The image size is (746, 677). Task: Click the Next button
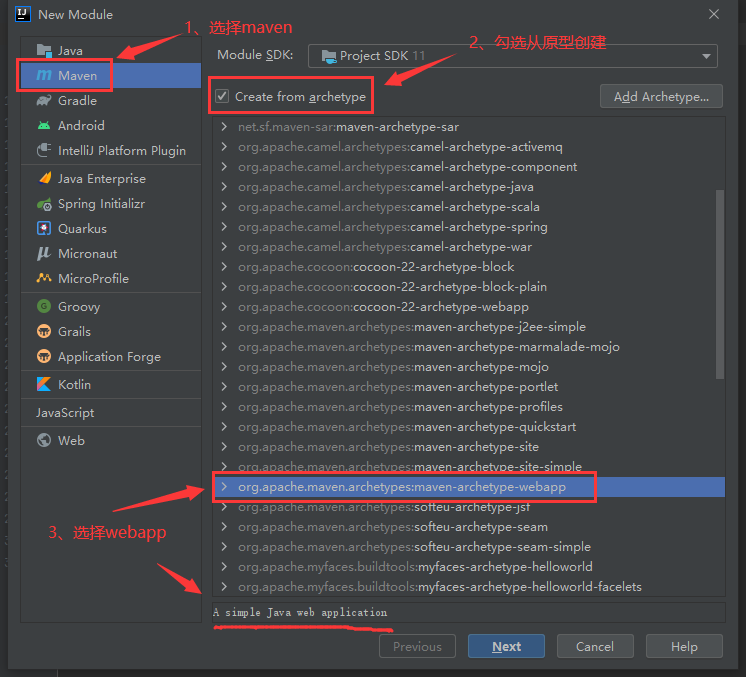[x=506, y=647]
